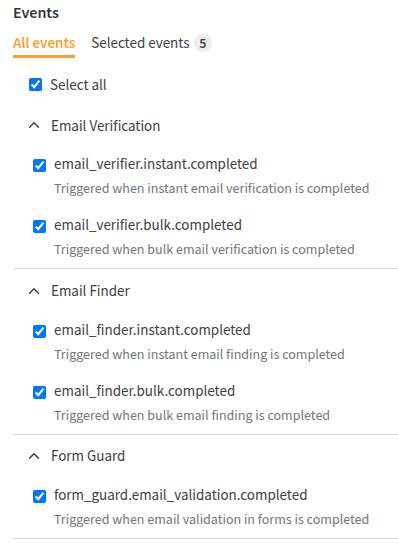This screenshot has height=547, width=398.
Task: Click the selected events count badge
Action: pyautogui.click(x=203, y=44)
